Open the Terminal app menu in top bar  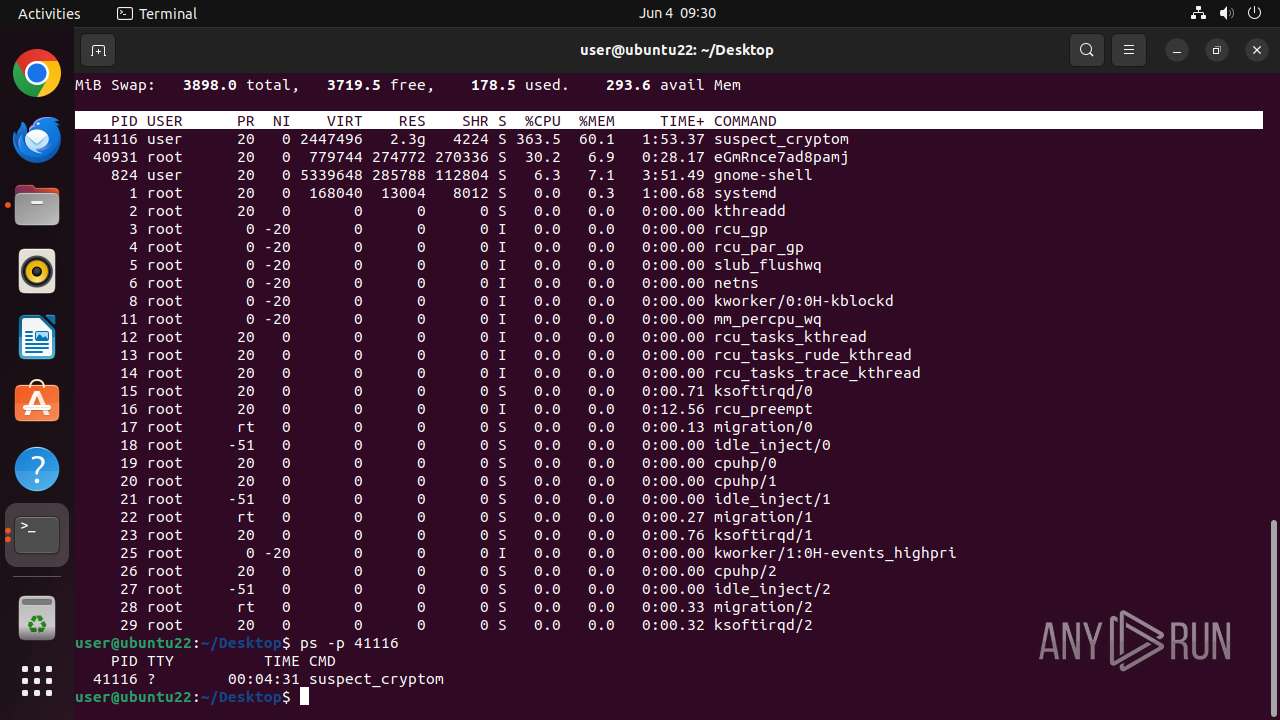(x=157, y=14)
